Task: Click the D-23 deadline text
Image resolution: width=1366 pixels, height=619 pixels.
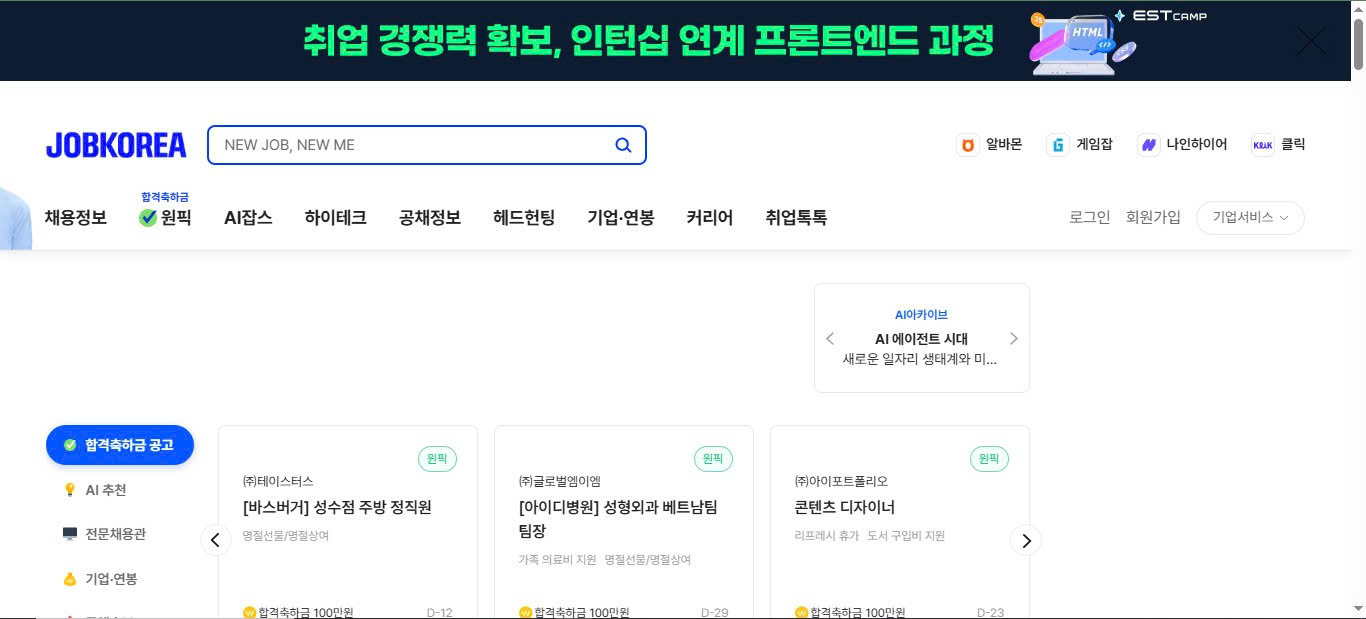Action: (991, 612)
